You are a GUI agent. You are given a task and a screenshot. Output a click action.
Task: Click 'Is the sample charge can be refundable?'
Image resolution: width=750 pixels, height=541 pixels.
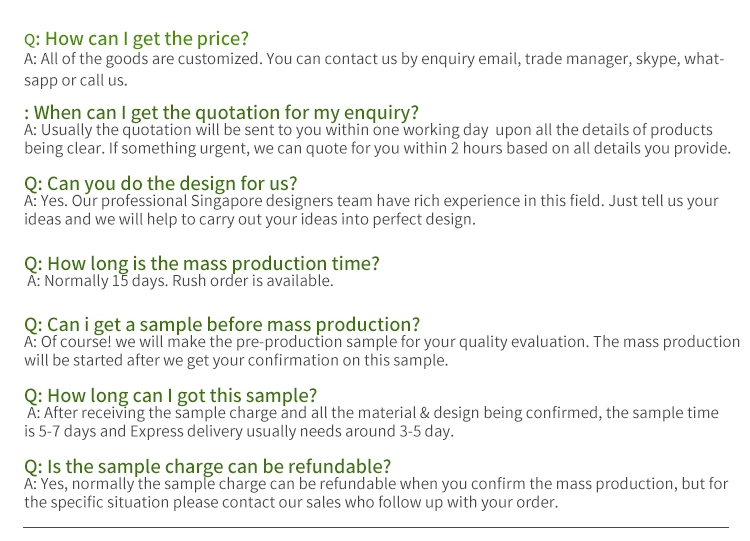tap(207, 466)
